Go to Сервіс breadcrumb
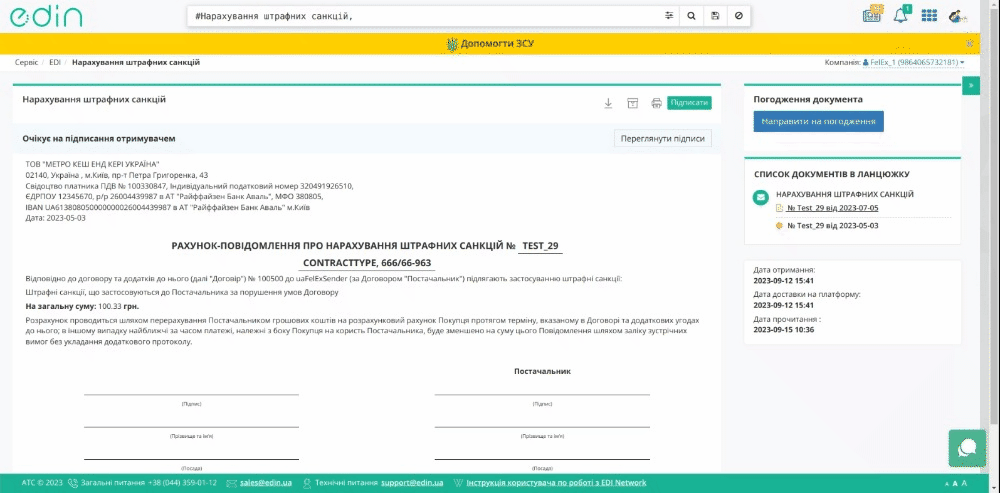The height and width of the screenshot is (493, 1000). coord(26,63)
